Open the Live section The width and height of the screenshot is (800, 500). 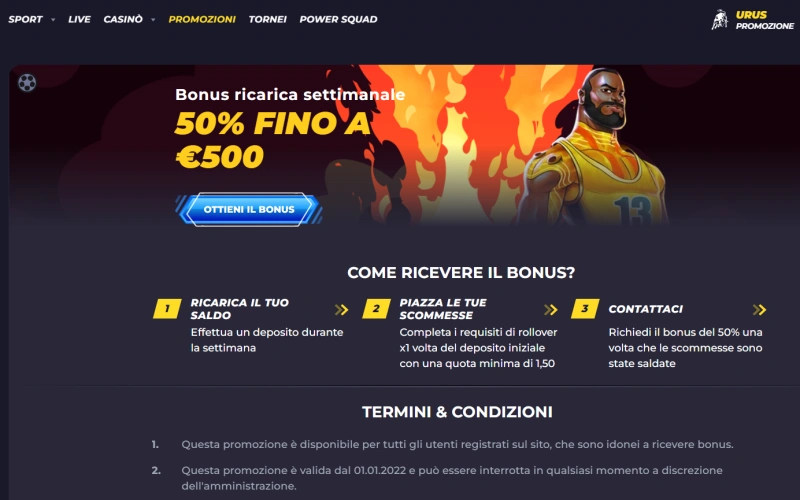click(x=79, y=19)
